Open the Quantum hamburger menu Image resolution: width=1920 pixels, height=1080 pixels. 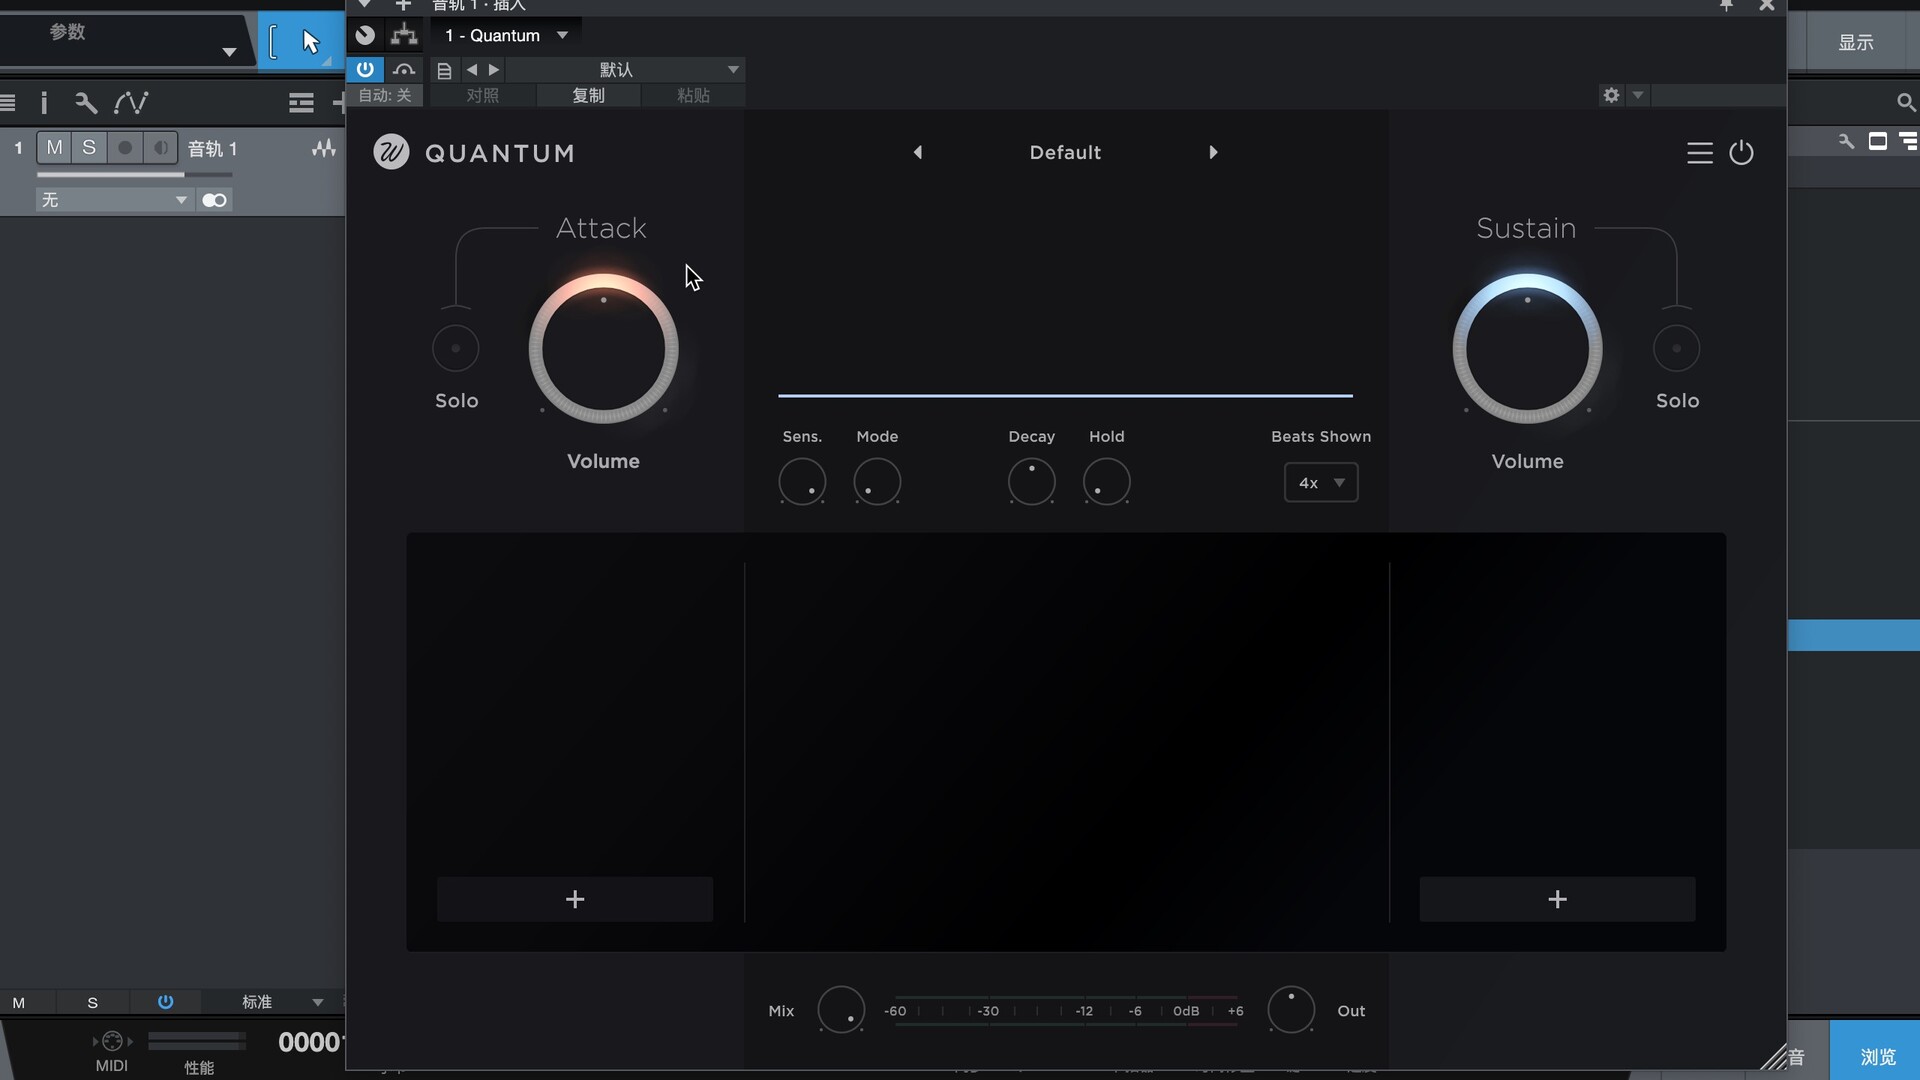(1699, 153)
